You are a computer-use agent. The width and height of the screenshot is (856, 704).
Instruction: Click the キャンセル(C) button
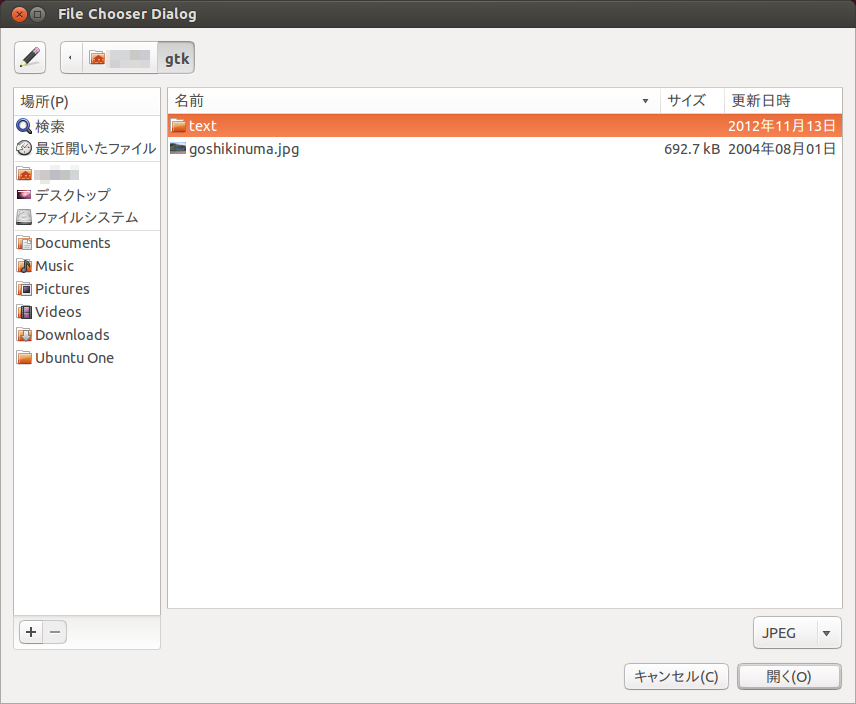(676, 677)
